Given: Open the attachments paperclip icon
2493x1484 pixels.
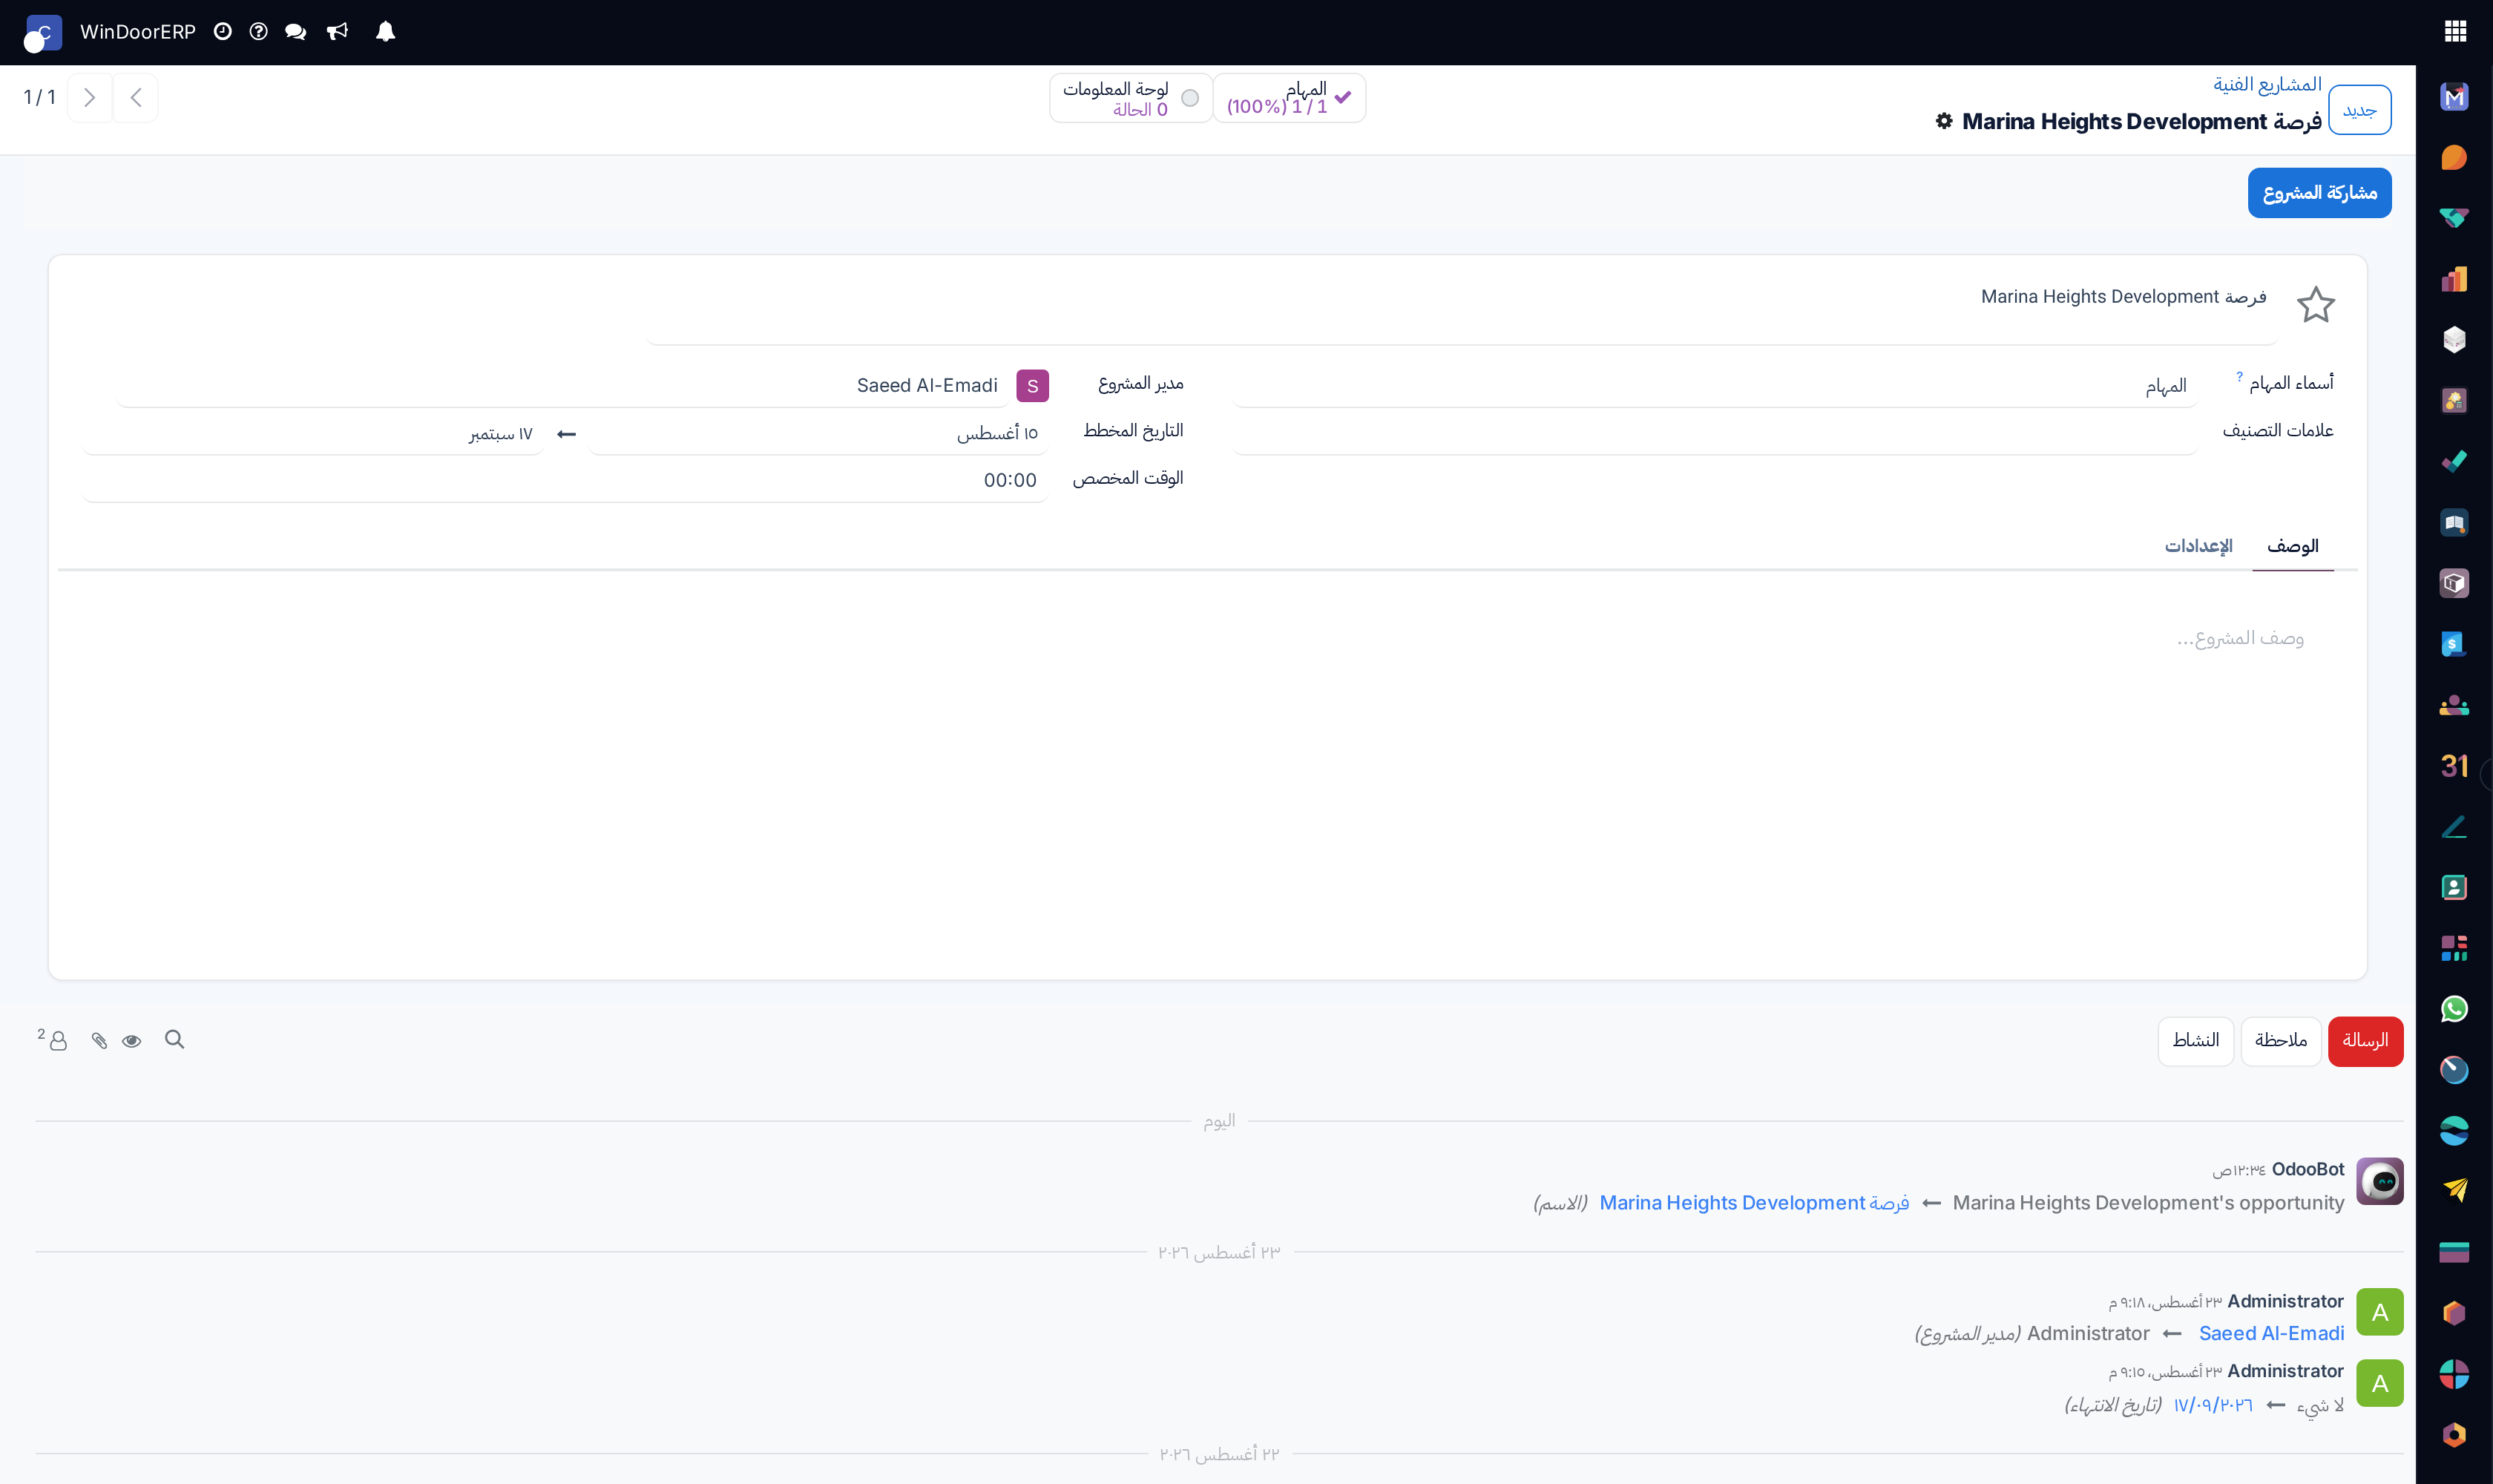Looking at the screenshot, I should 99,1041.
